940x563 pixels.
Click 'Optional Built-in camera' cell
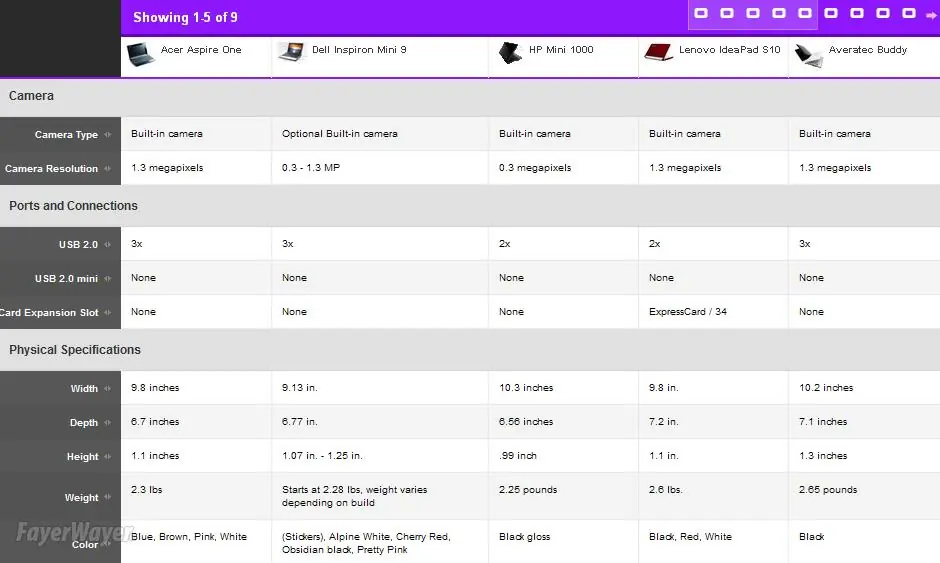tap(339, 134)
